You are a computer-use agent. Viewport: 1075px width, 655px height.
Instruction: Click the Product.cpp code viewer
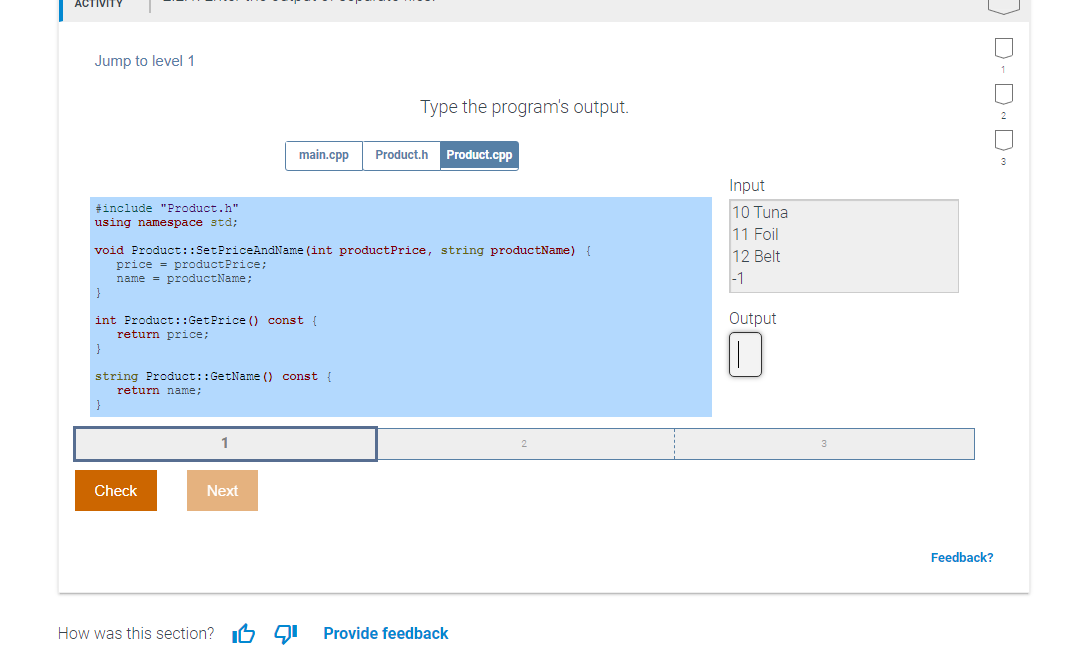coord(400,305)
